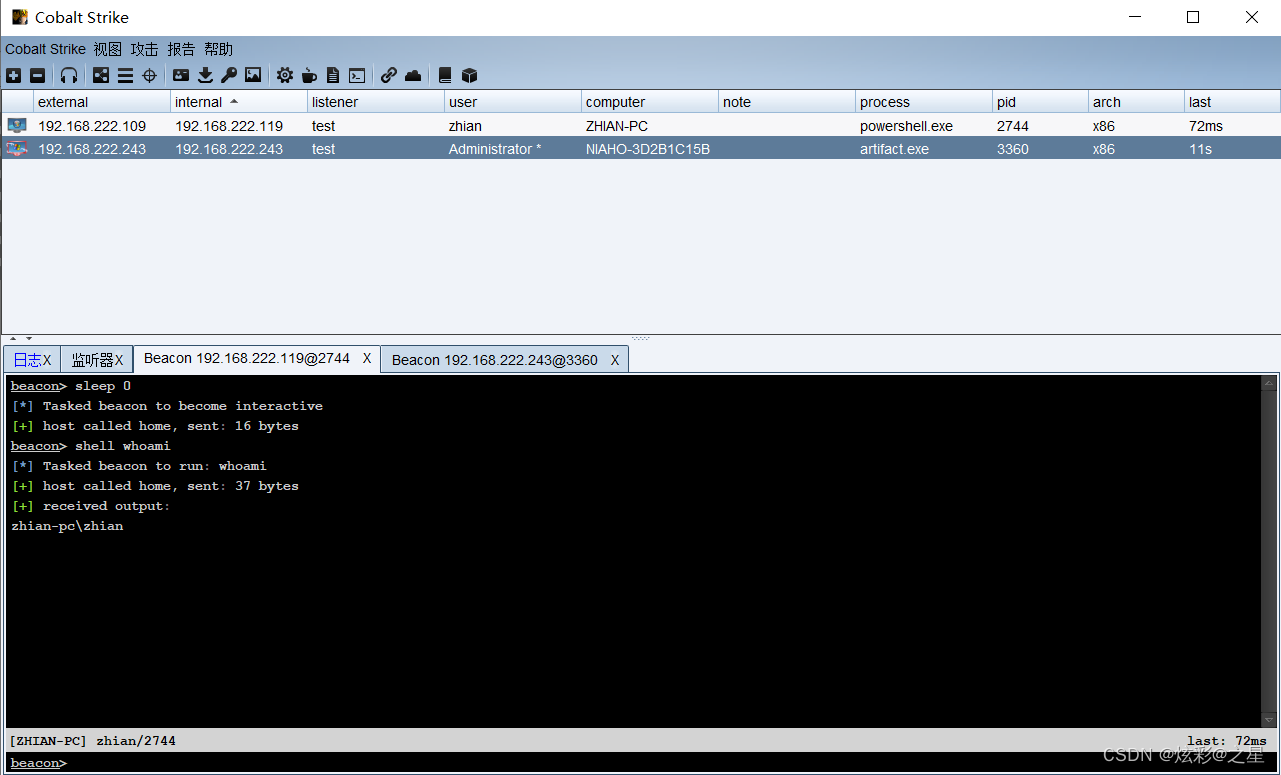Sort by the process column header
The height and width of the screenshot is (775, 1281).
coord(924,102)
